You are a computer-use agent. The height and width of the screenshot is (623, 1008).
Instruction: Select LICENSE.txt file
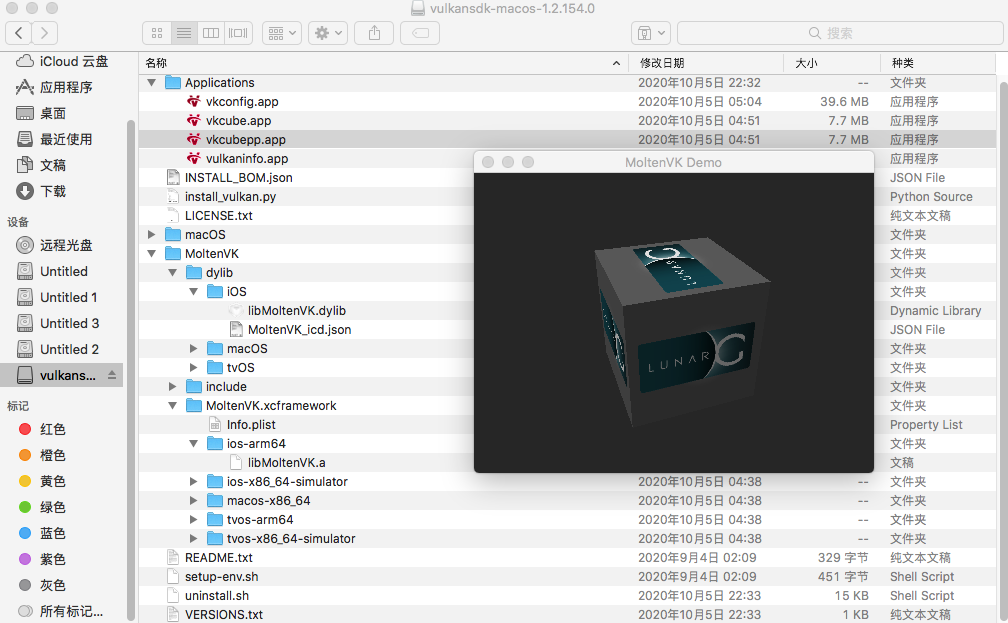pos(219,215)
